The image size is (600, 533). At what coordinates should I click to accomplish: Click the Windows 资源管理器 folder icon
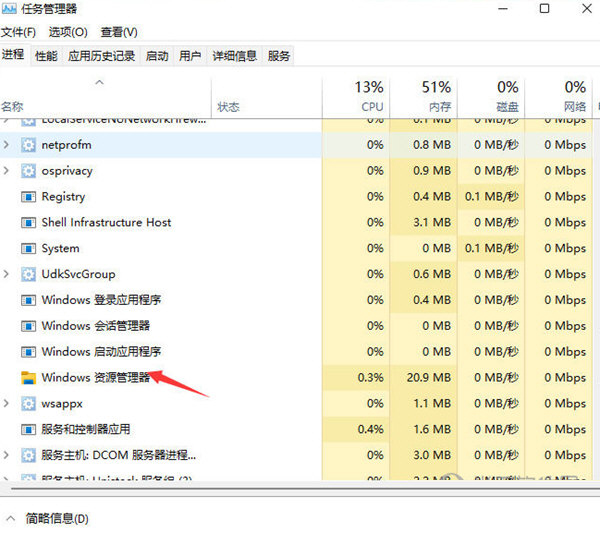coord(28,378)
